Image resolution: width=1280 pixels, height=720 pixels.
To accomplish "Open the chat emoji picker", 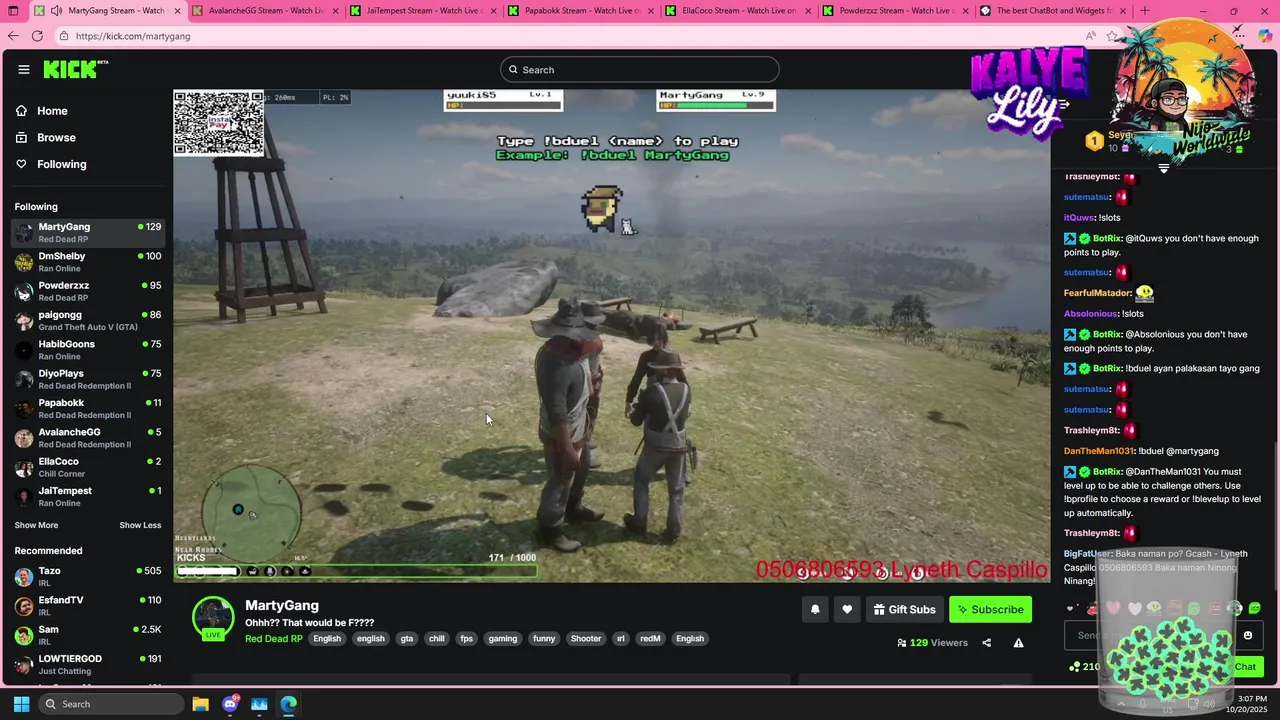I will (x=1247, y=635).
